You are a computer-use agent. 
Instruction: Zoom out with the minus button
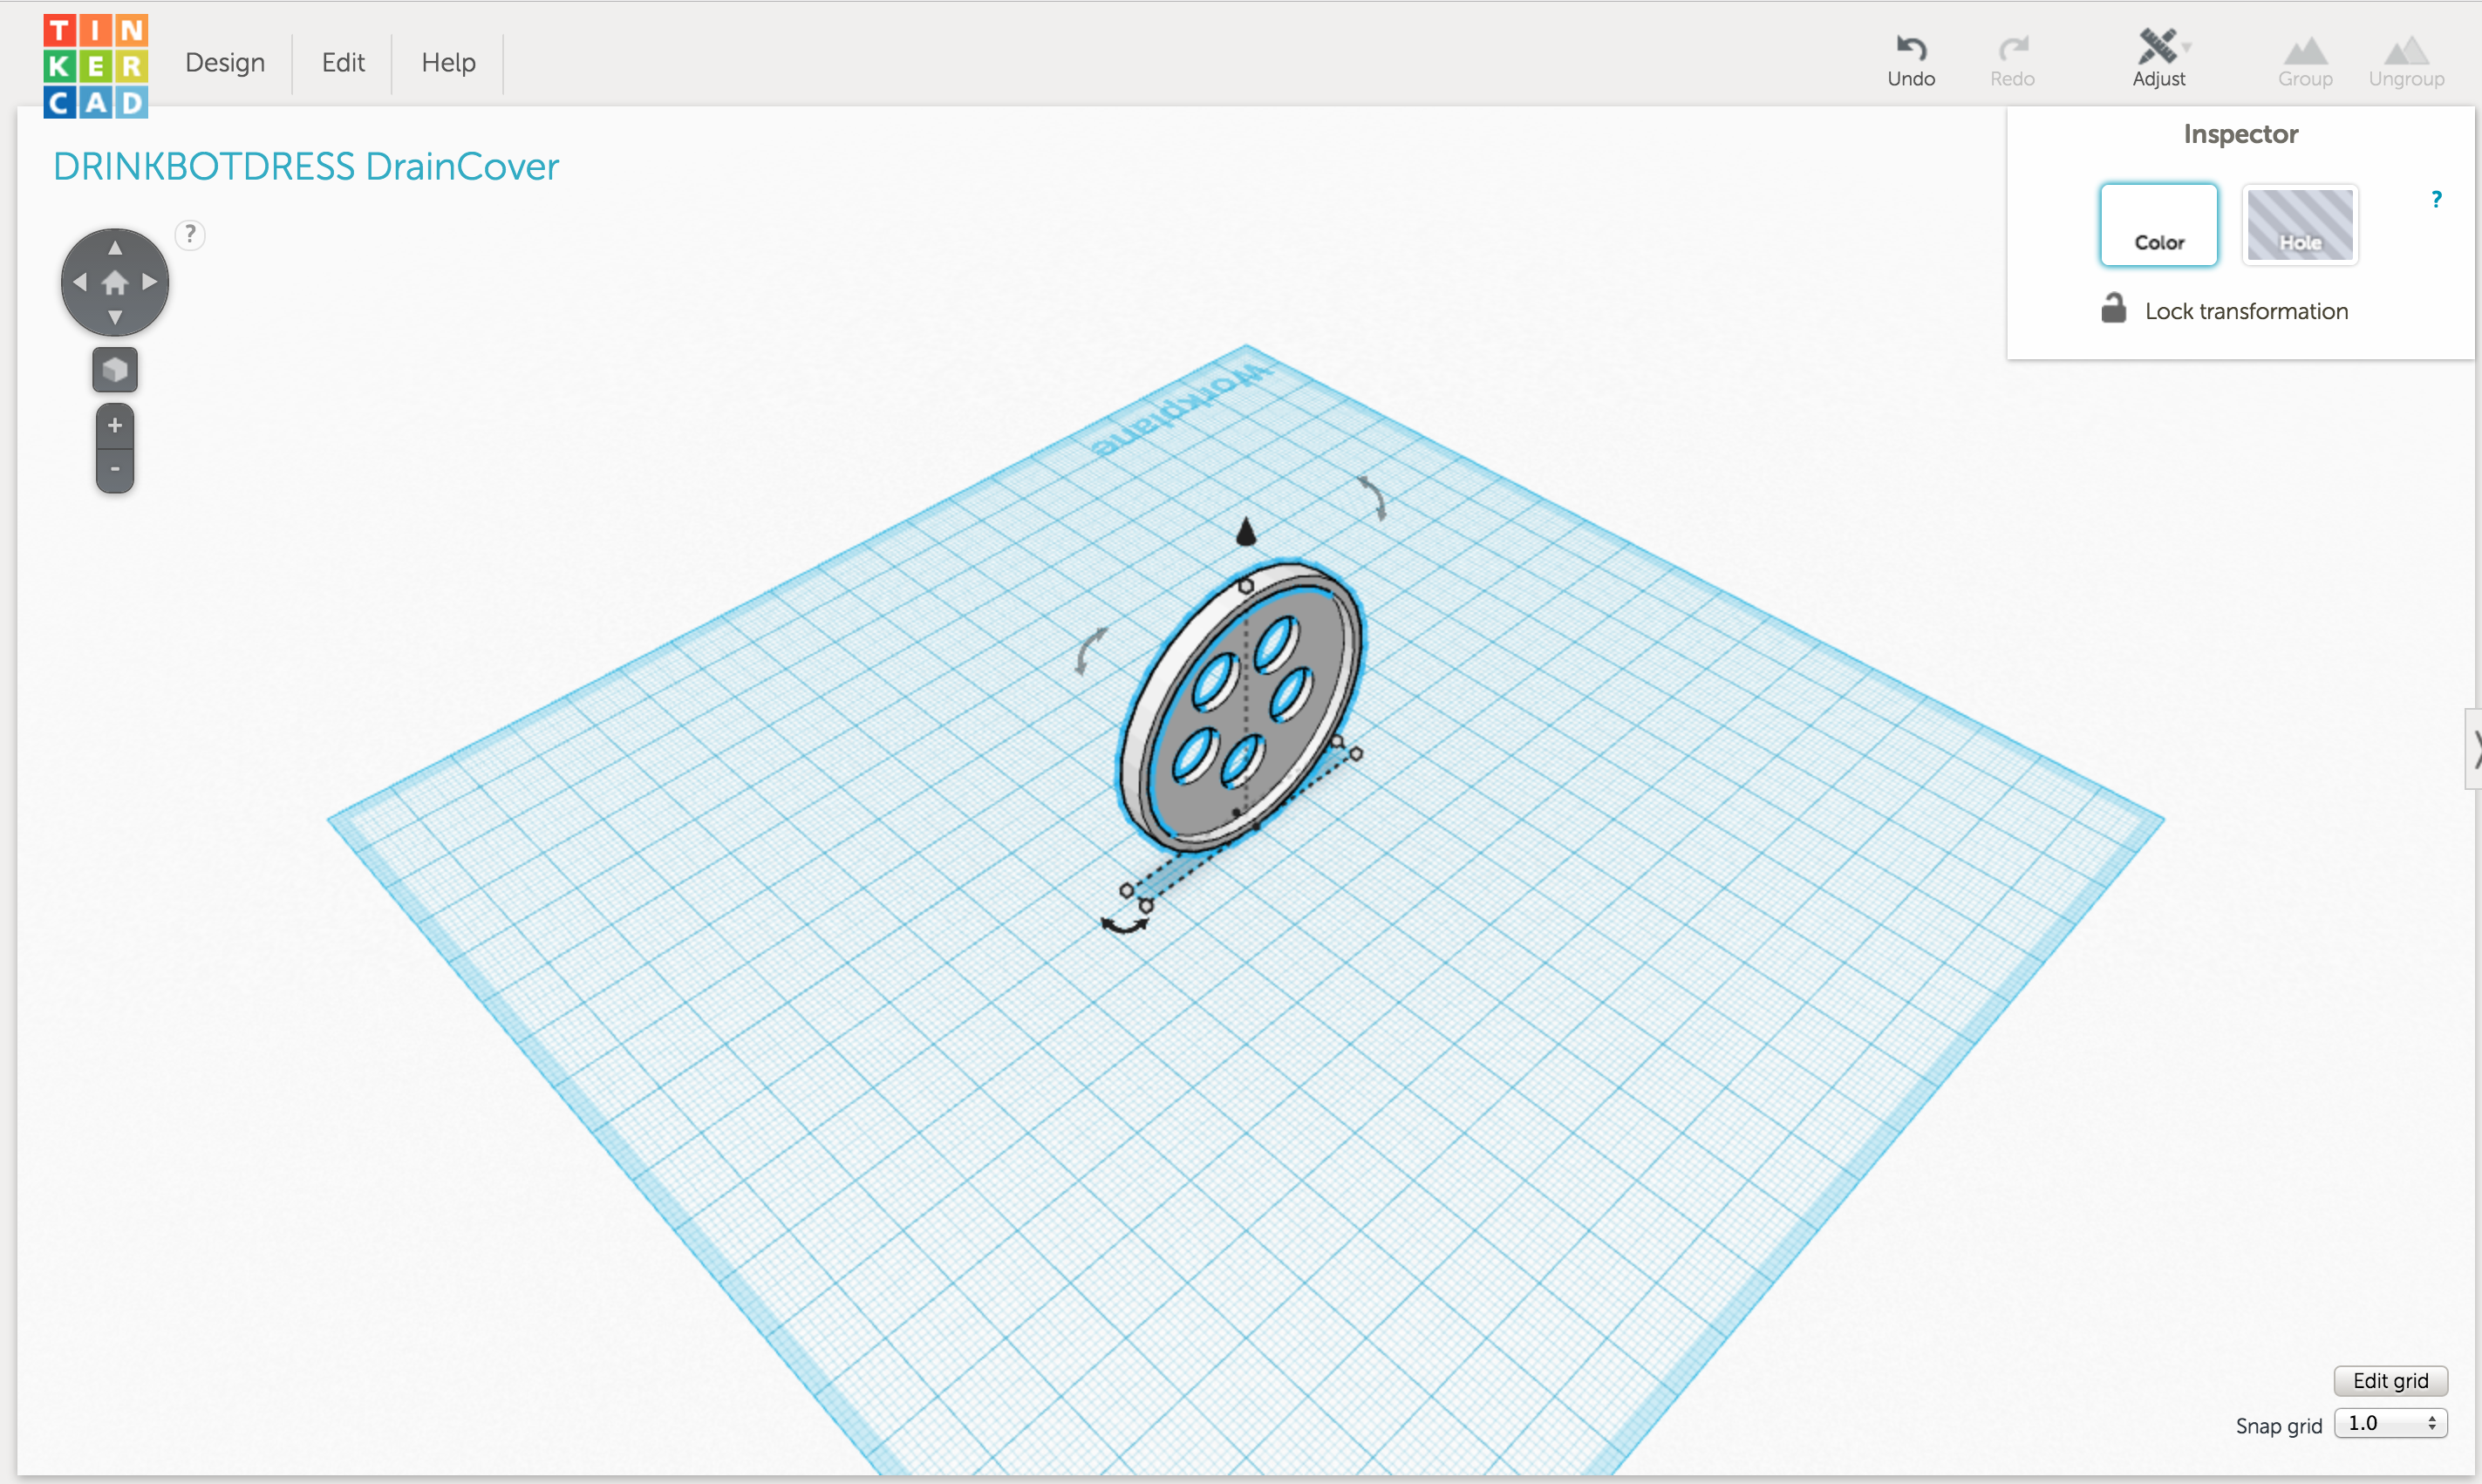tap(115, 469)
